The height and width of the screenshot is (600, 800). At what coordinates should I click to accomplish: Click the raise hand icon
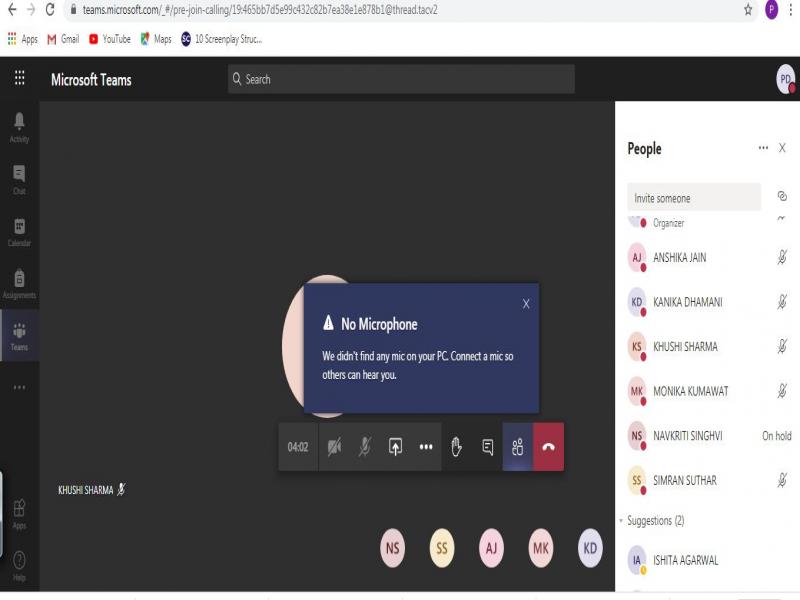coord(456,447)
